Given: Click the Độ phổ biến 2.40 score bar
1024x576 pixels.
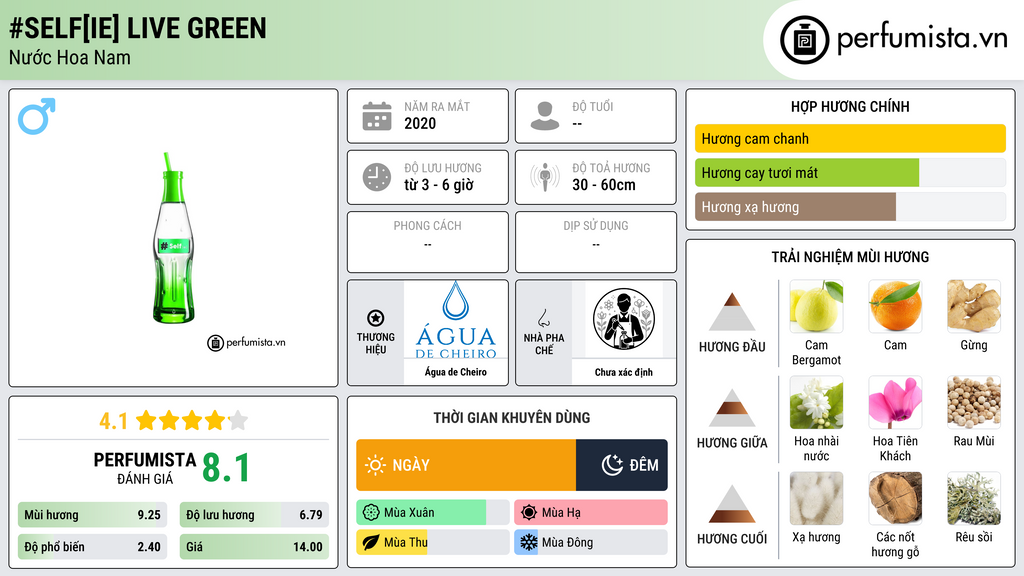Looking at the screenshot, I should (93, 547).
